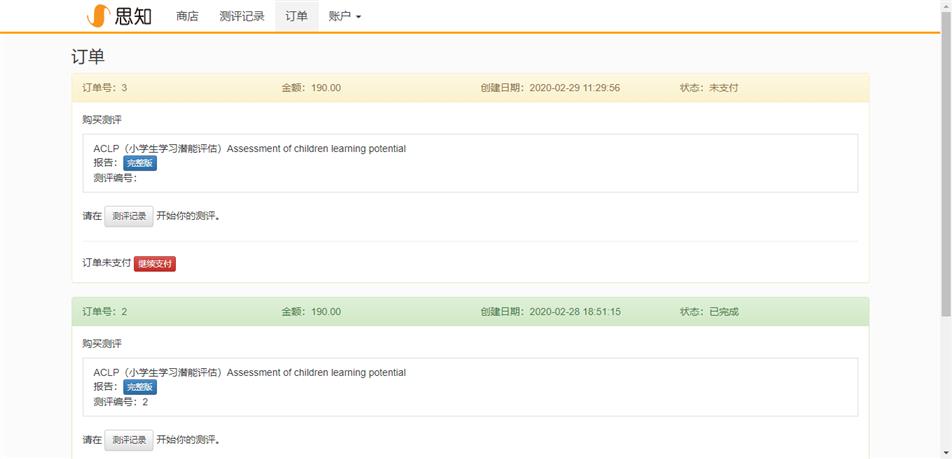
Task: Click the 完整版 badge in order 2
Action: (140, 387)
